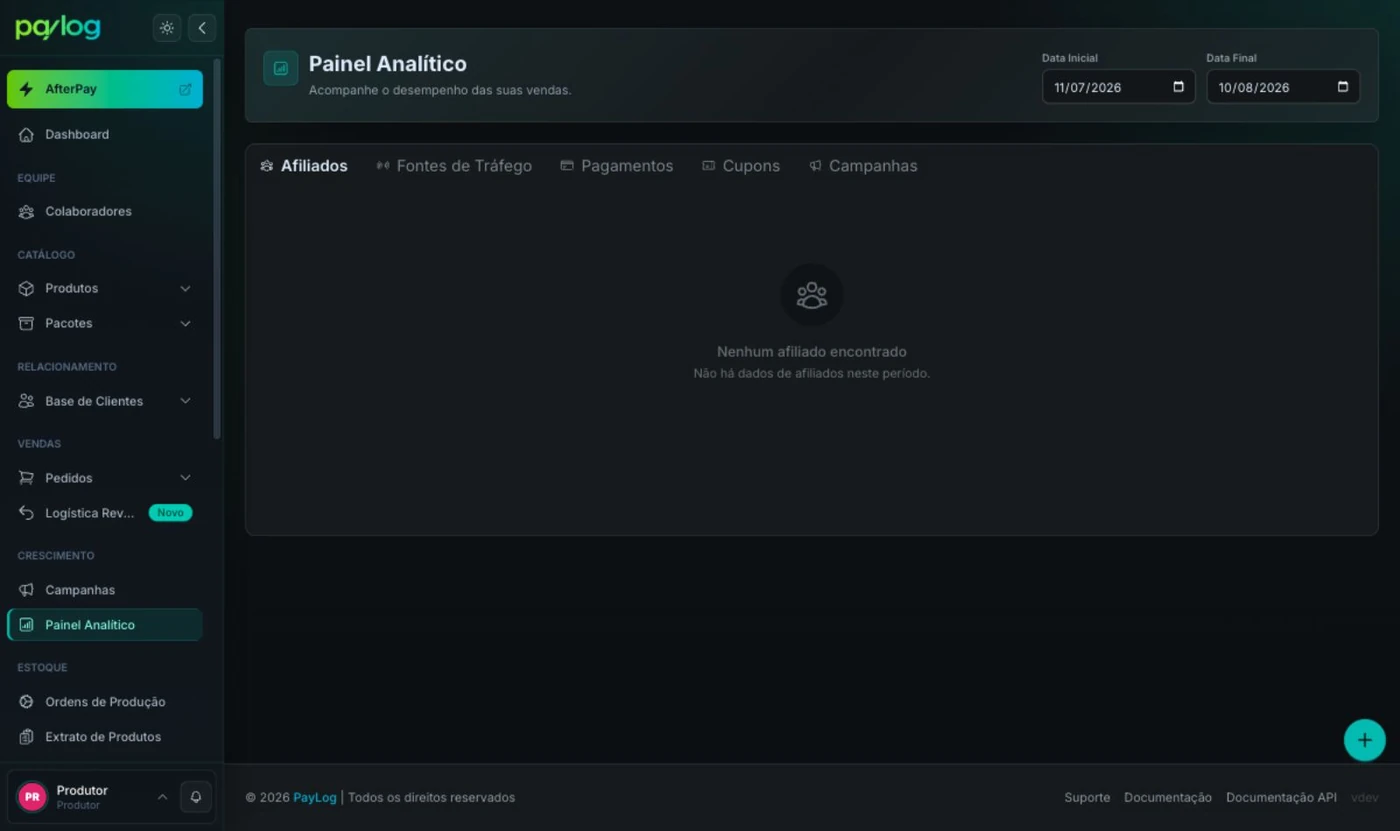The height and width of the screenshot is (831, 1400).
Task: Open Ordens de Produção
Action: (105, 702)
